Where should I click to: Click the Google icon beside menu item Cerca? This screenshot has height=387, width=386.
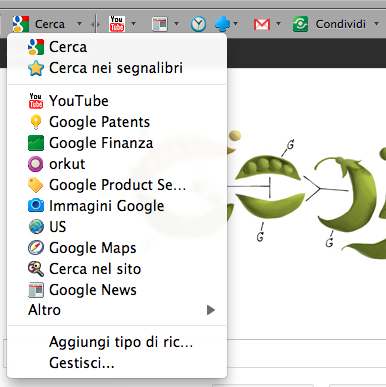(36, 47)
